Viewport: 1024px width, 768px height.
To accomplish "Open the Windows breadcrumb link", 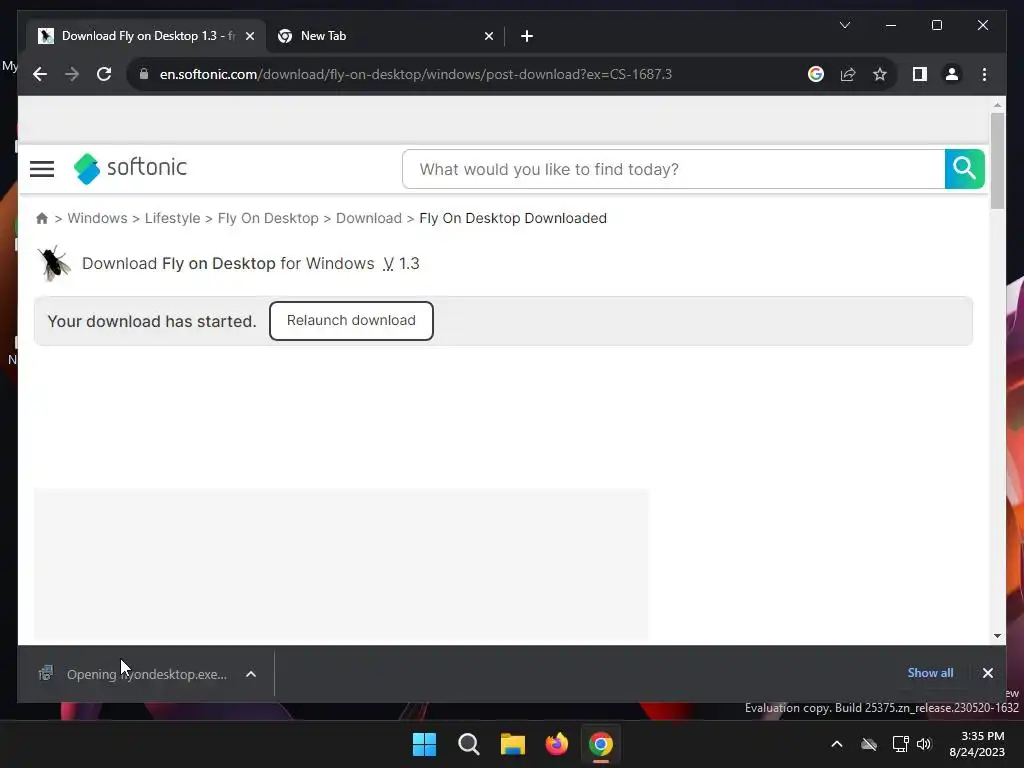I will [x=97, y=218].
